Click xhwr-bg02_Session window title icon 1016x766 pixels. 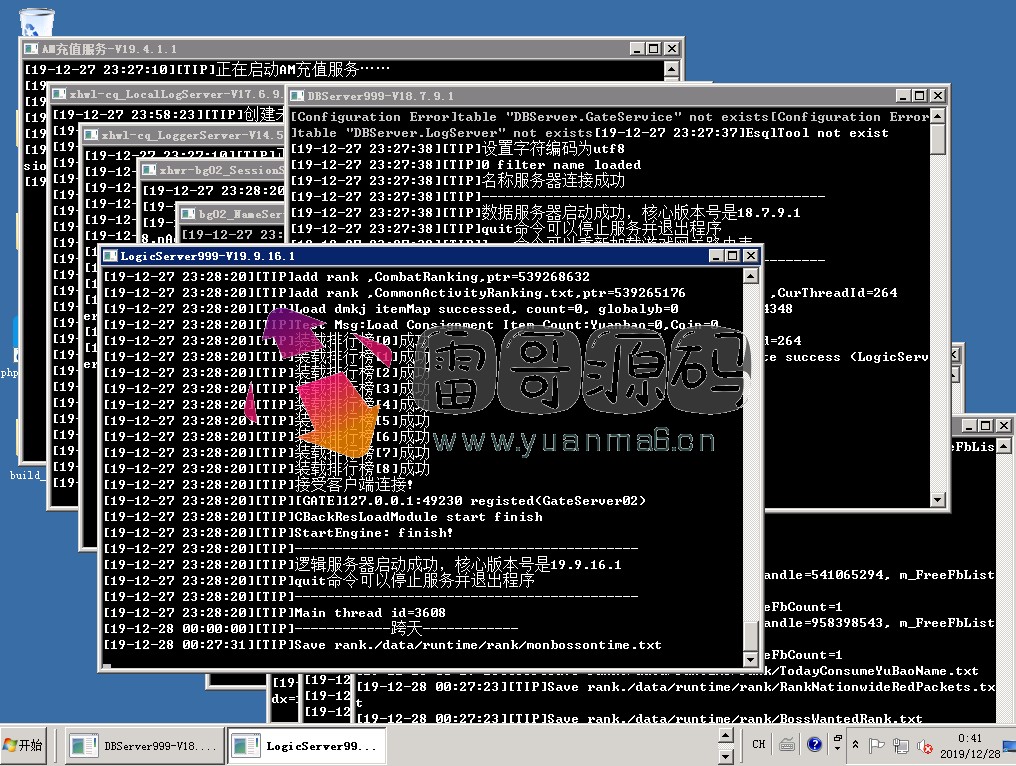(149, 170)
